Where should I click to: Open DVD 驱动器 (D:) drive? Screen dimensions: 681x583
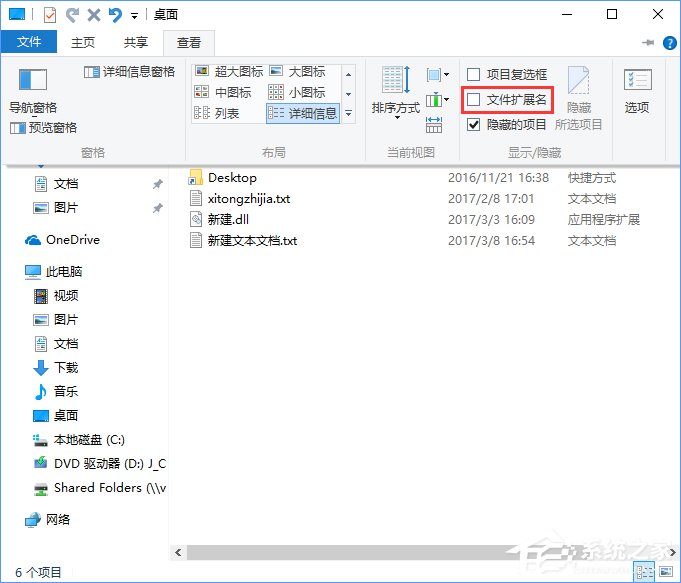pyautogui.click(x=99, y=464)
